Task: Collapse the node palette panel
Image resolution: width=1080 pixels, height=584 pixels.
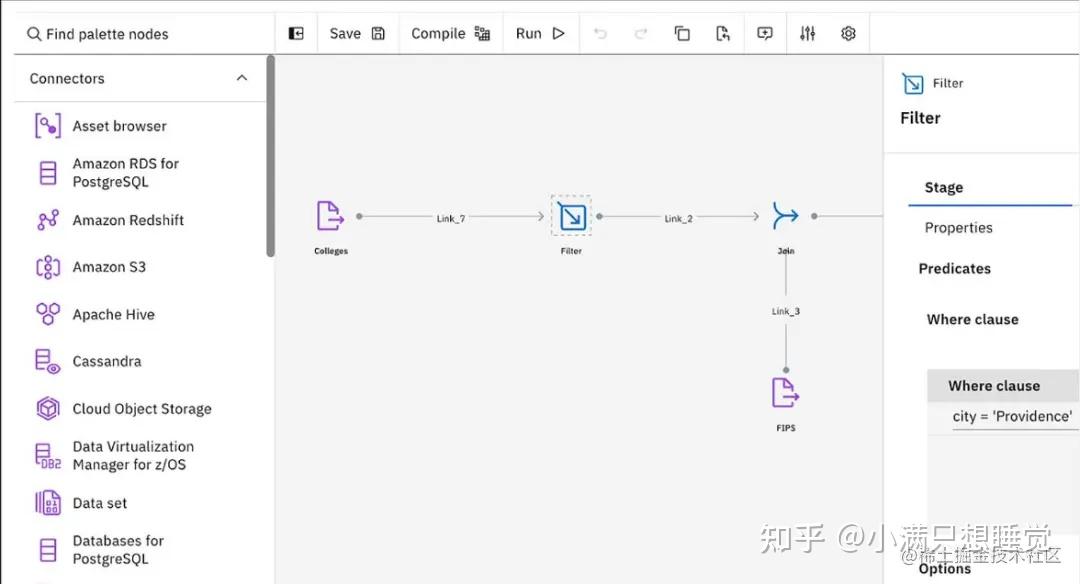Action: (x=296, y=33)
